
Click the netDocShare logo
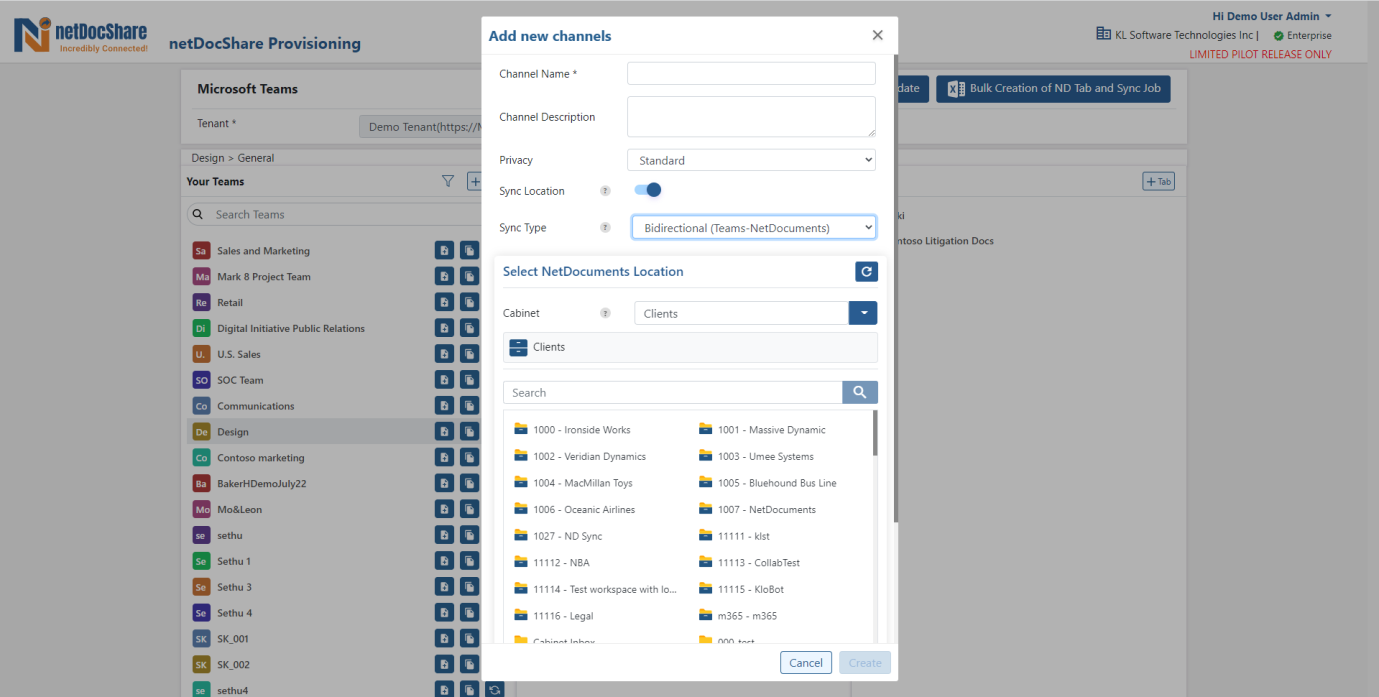coord(80,35)
